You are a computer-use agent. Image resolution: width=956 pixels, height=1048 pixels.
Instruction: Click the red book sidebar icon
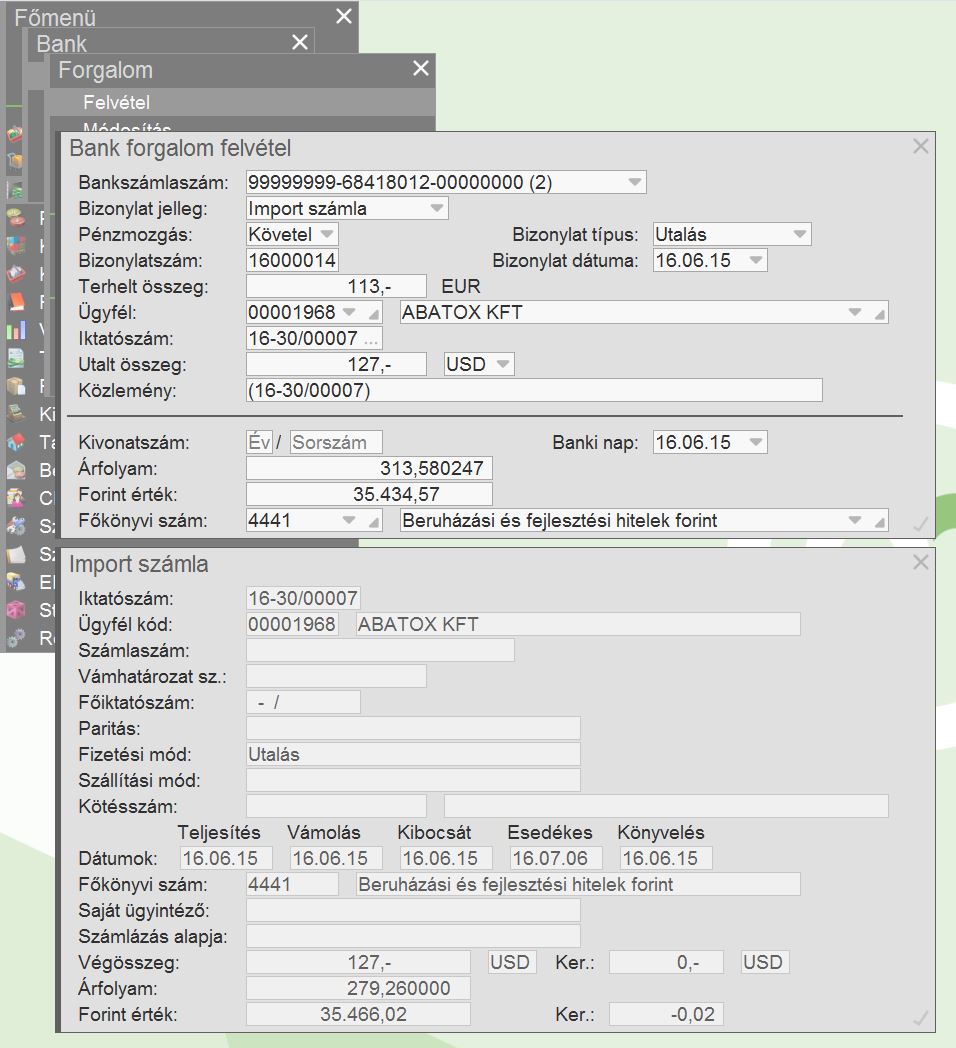15,302
